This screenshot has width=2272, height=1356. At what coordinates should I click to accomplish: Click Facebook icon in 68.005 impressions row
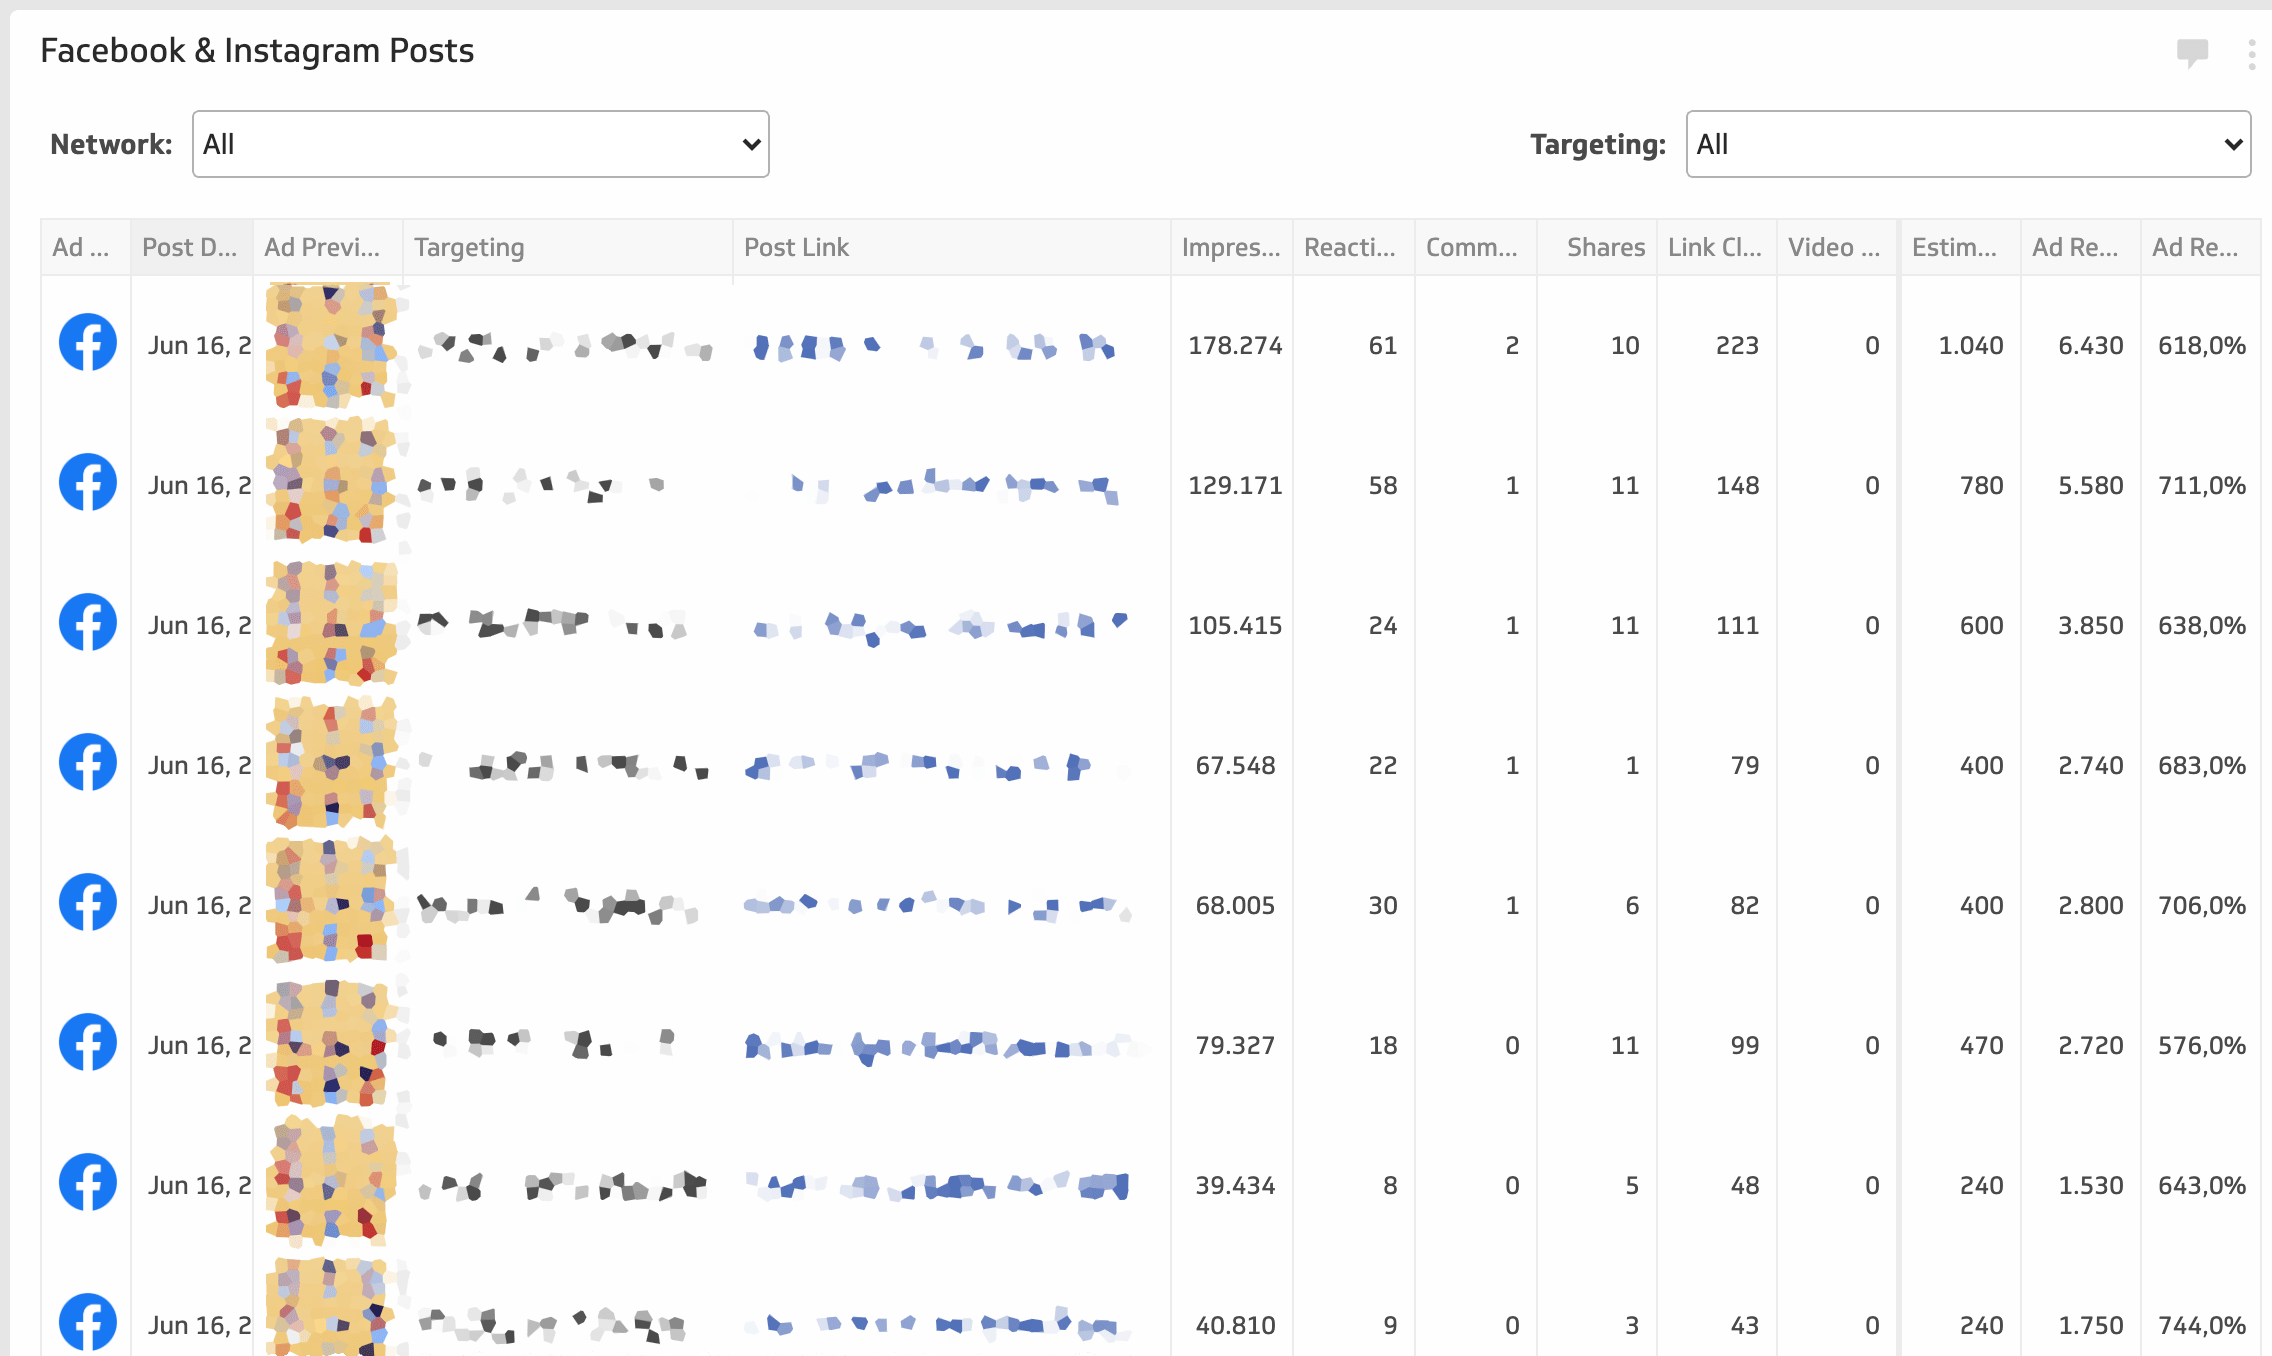[88, 903]
